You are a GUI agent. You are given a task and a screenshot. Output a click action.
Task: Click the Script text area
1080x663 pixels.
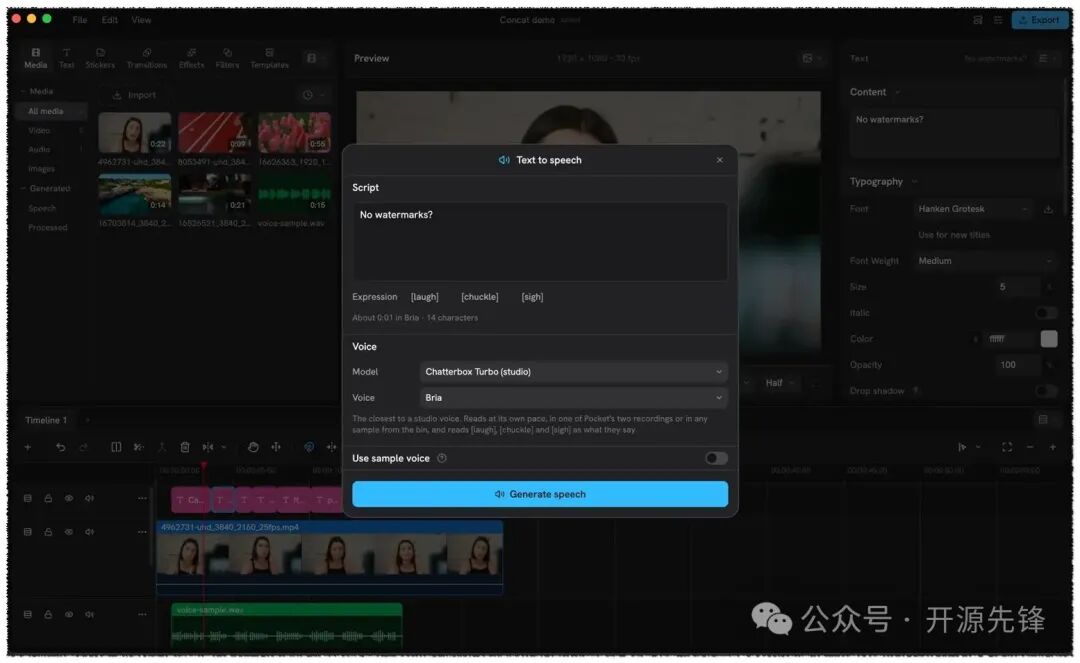[x=540, y=242]
